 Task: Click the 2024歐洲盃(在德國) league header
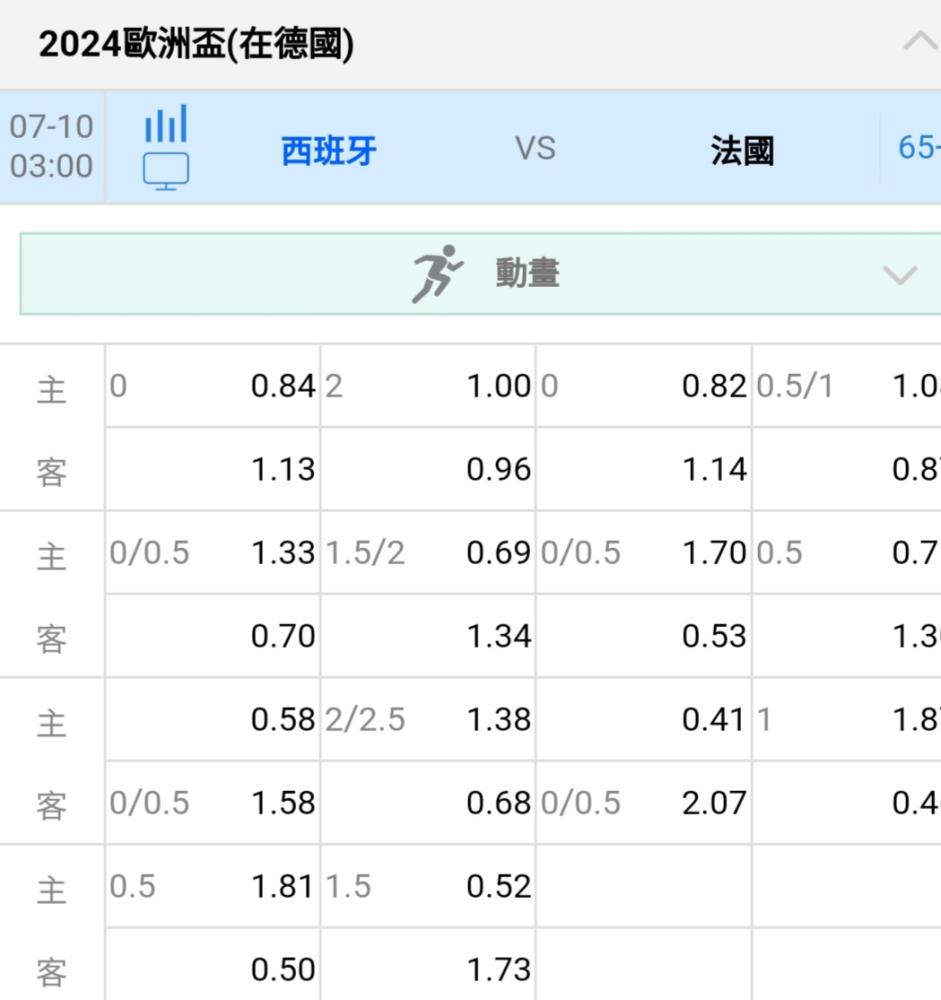point(196,45)
